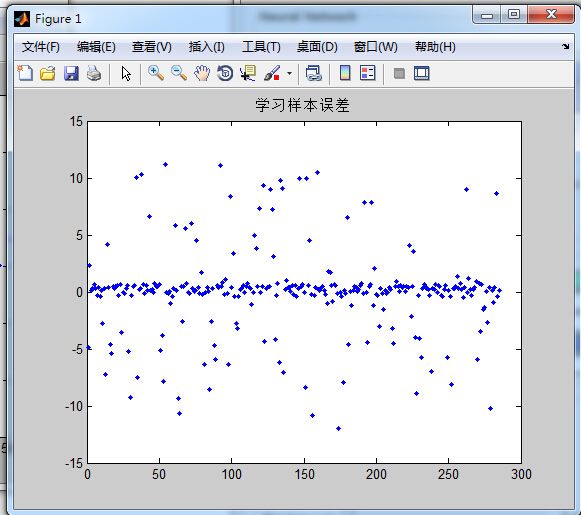Open the 工具(T) menu

pyautogui.click(x=261, y=47)
